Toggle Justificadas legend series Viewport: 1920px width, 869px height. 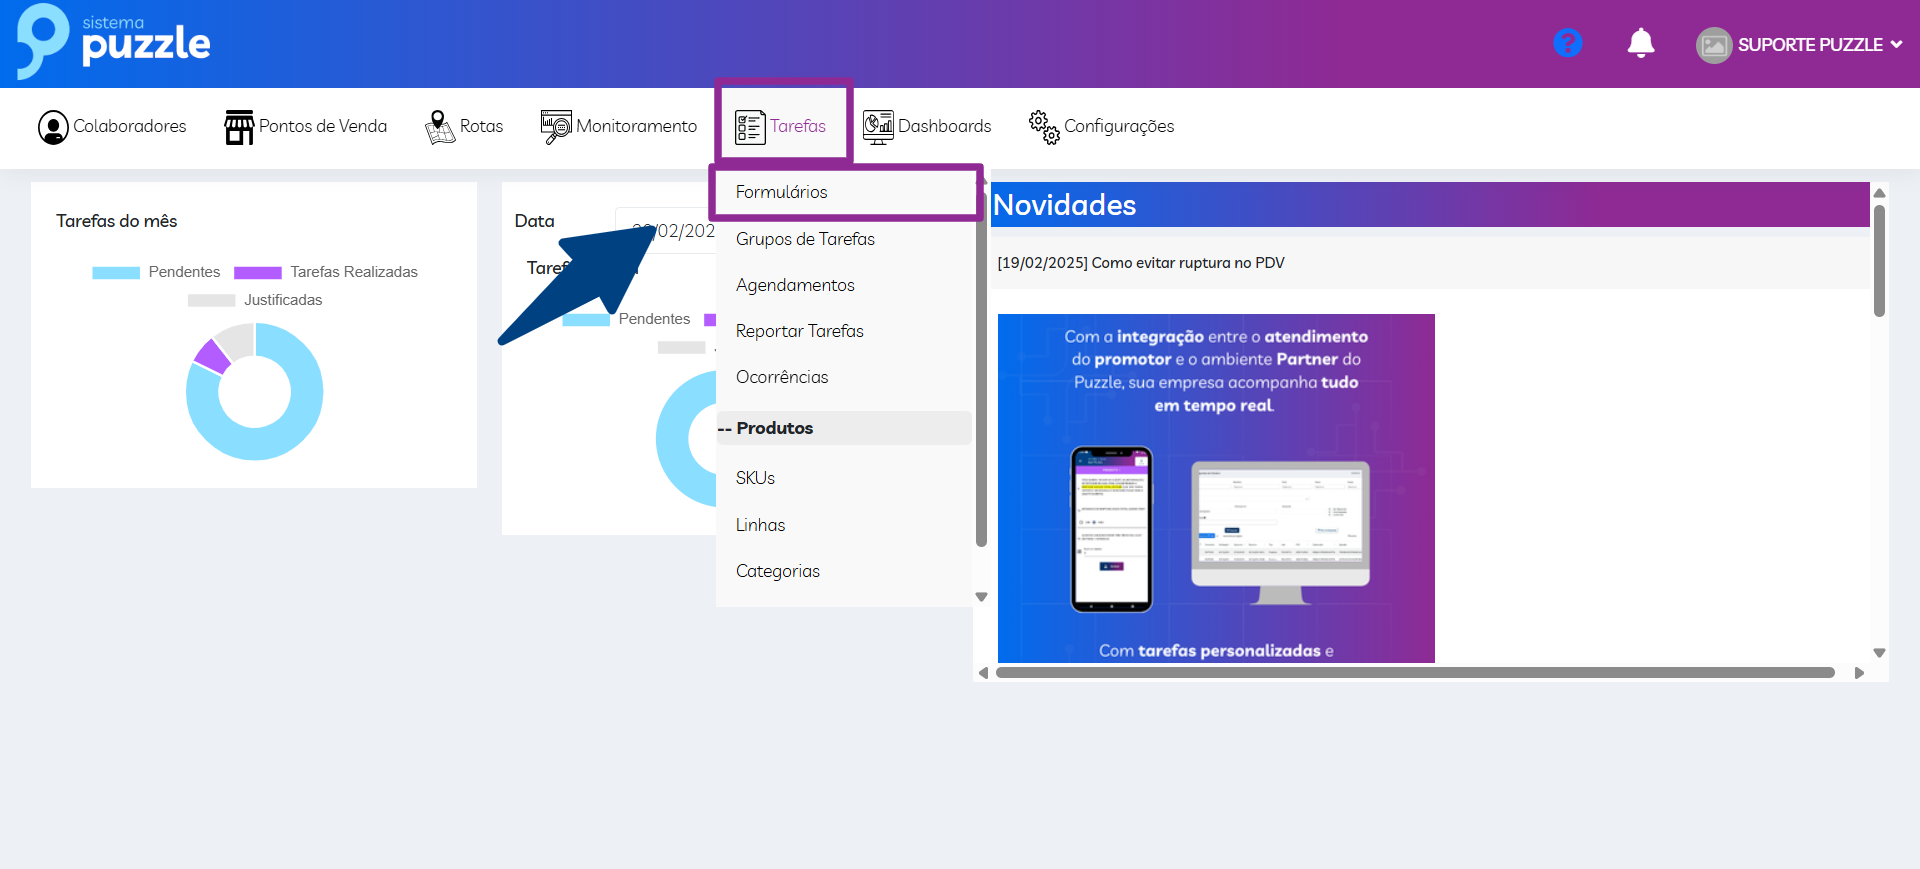click(x=255, y=300)
